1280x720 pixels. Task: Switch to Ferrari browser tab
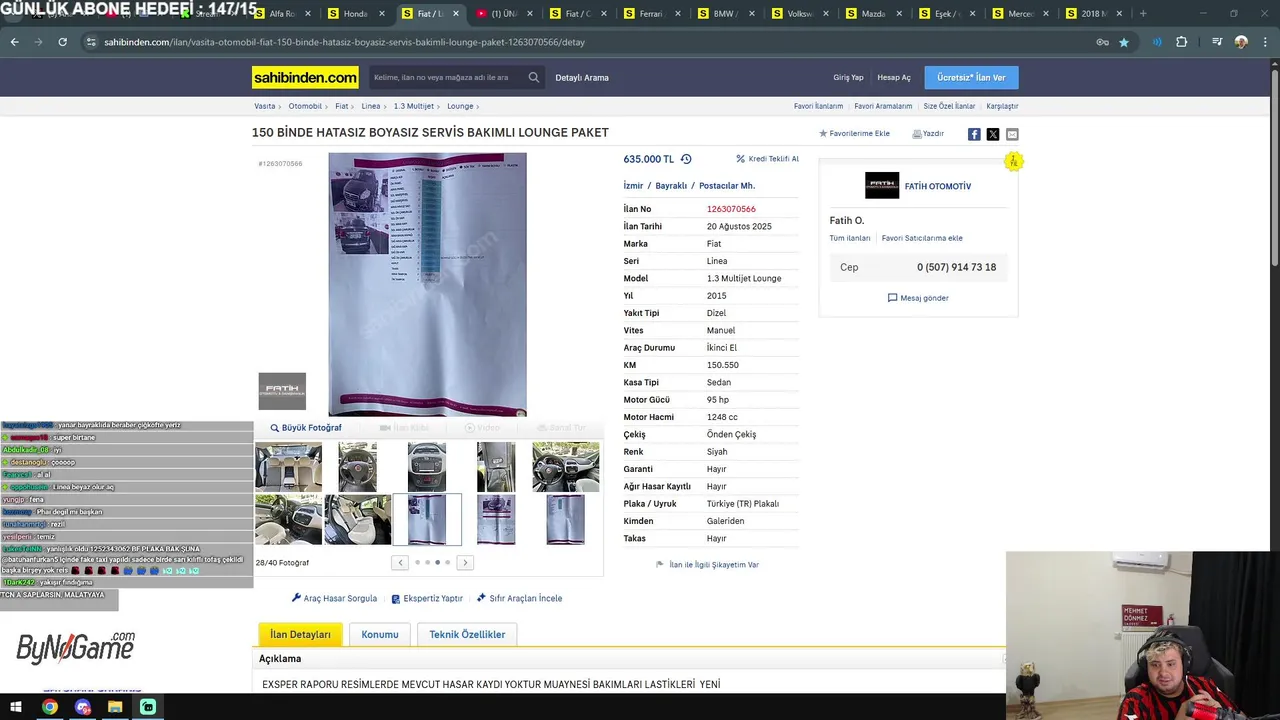(x=650, y=14)
